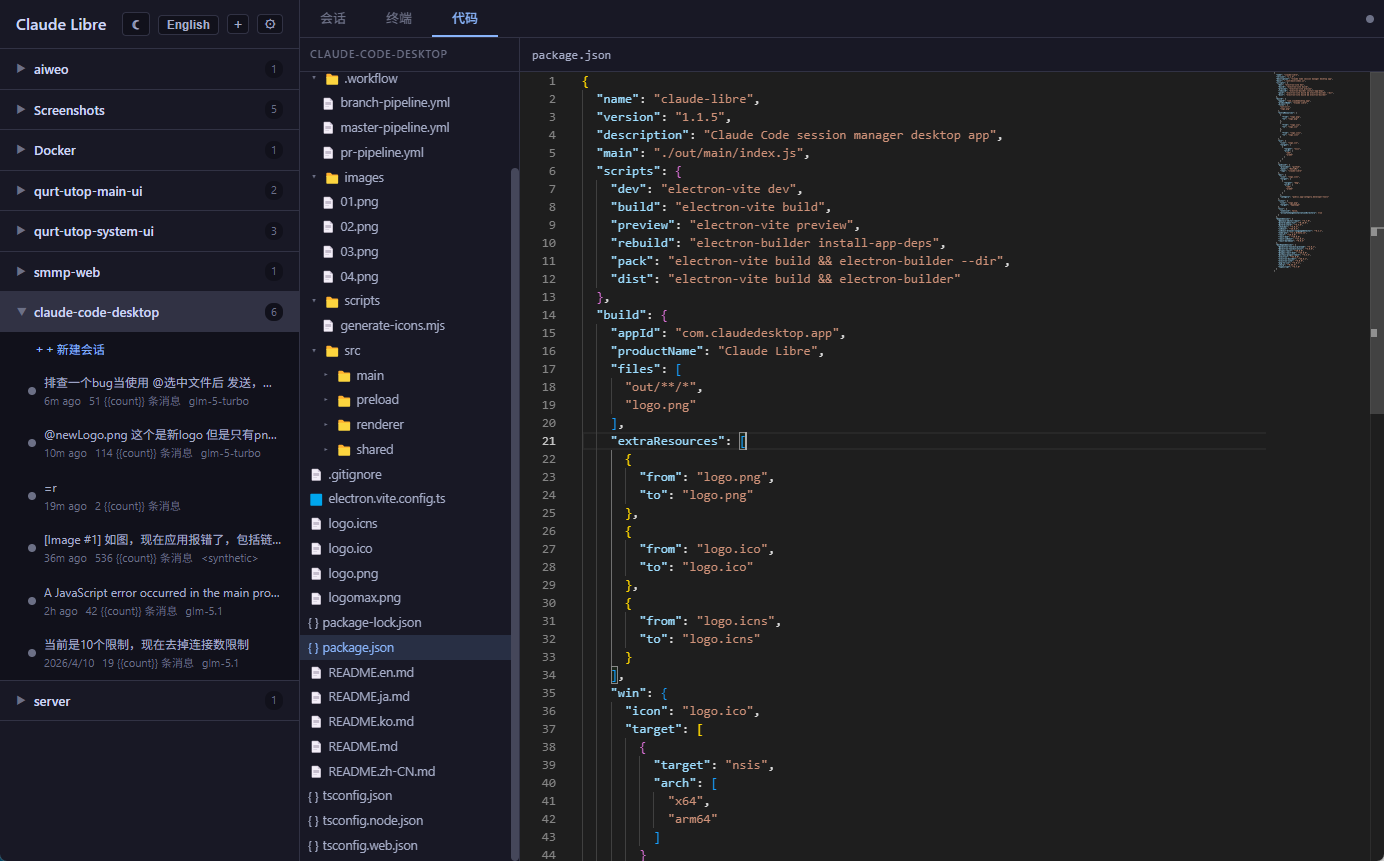Image resolution: width=1384 pixels, height=861 pixels.
Task: Click the file icon of generate-icons.mjs
Action: pyautogui.click(x=328, y=326)
